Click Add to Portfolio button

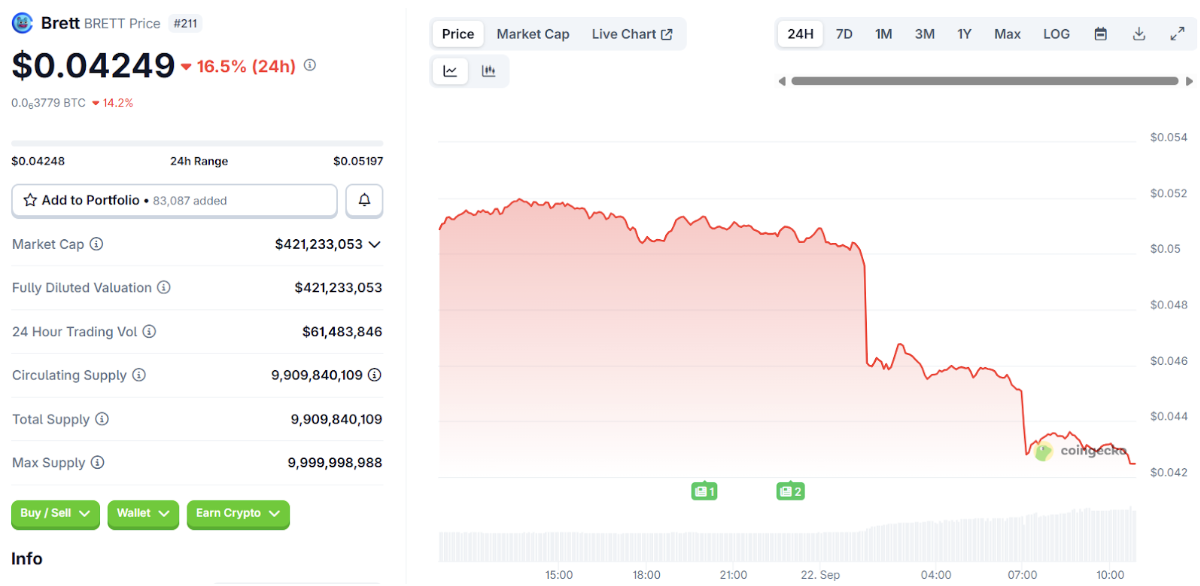point(174,201)
